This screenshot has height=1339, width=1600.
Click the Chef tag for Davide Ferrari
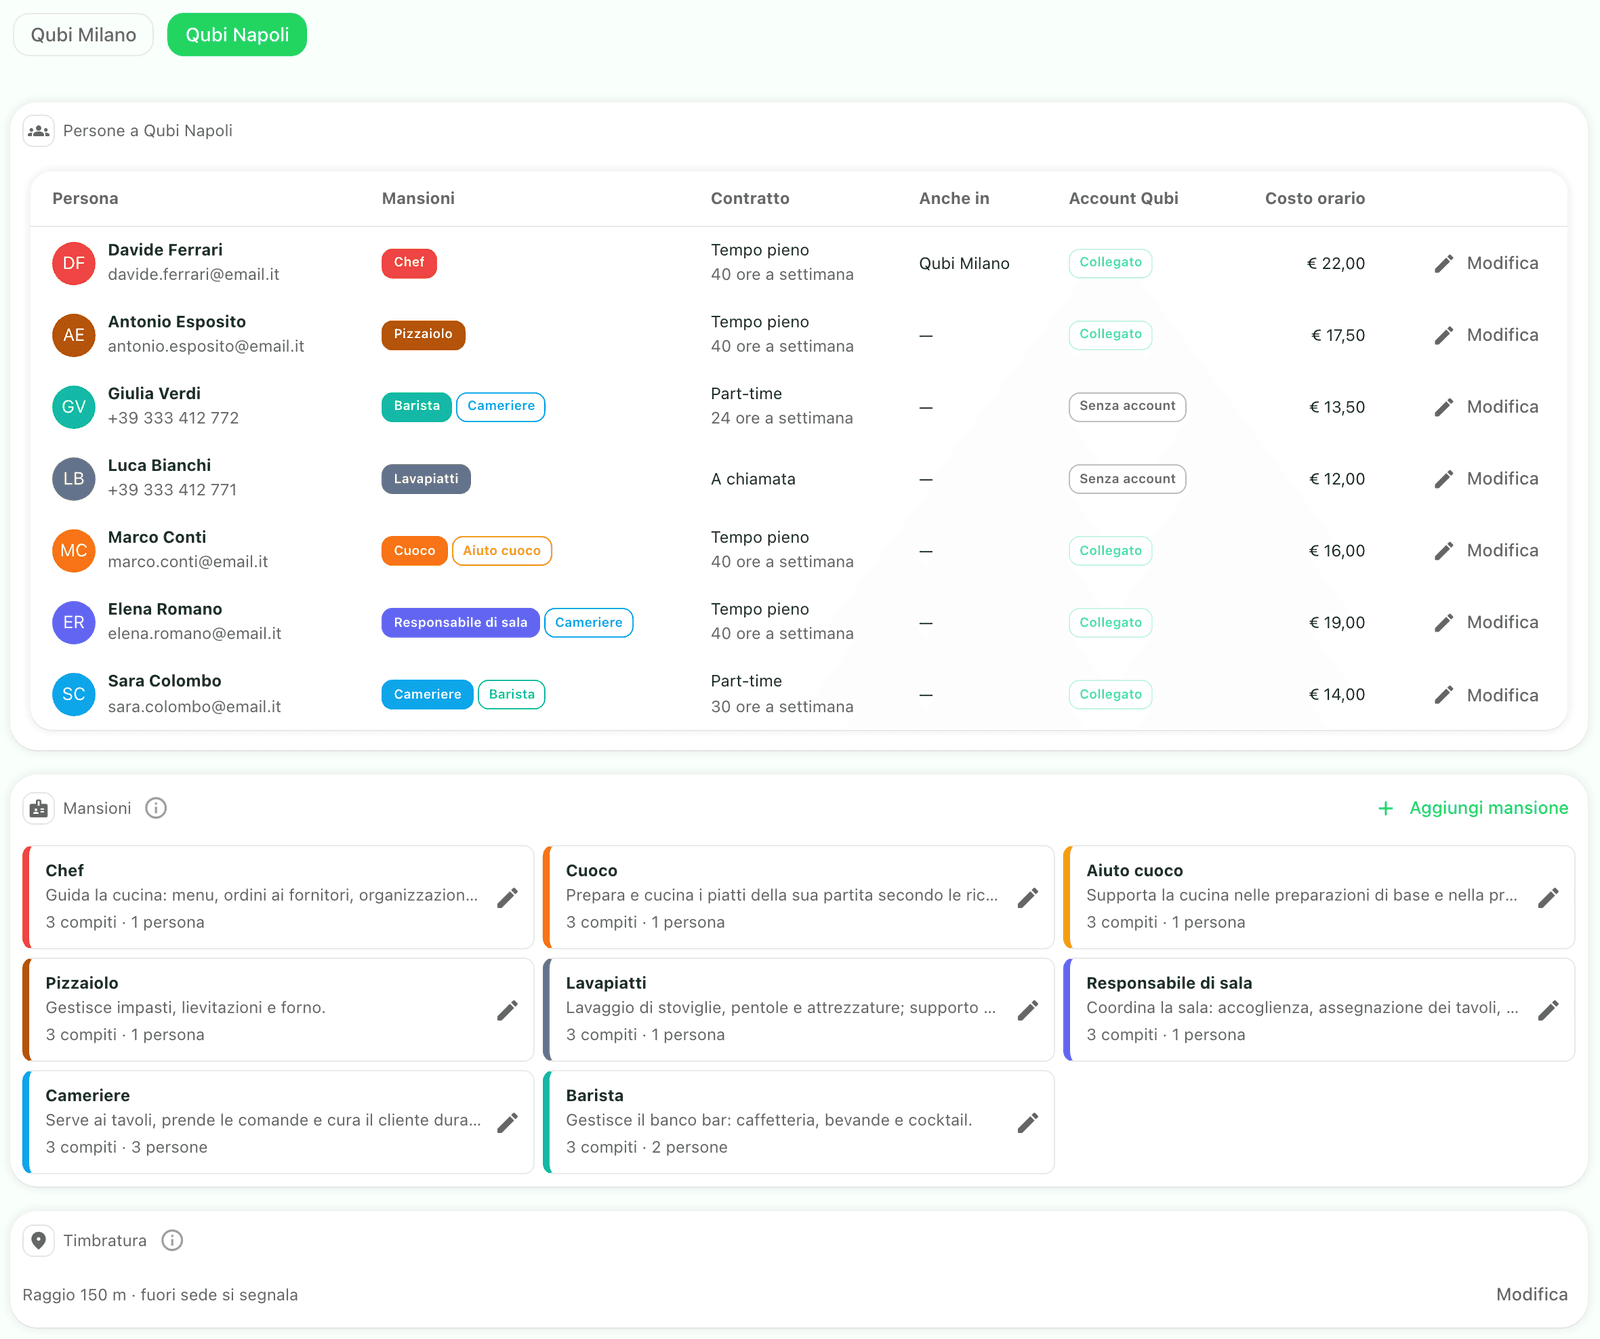tap(409, 263)
